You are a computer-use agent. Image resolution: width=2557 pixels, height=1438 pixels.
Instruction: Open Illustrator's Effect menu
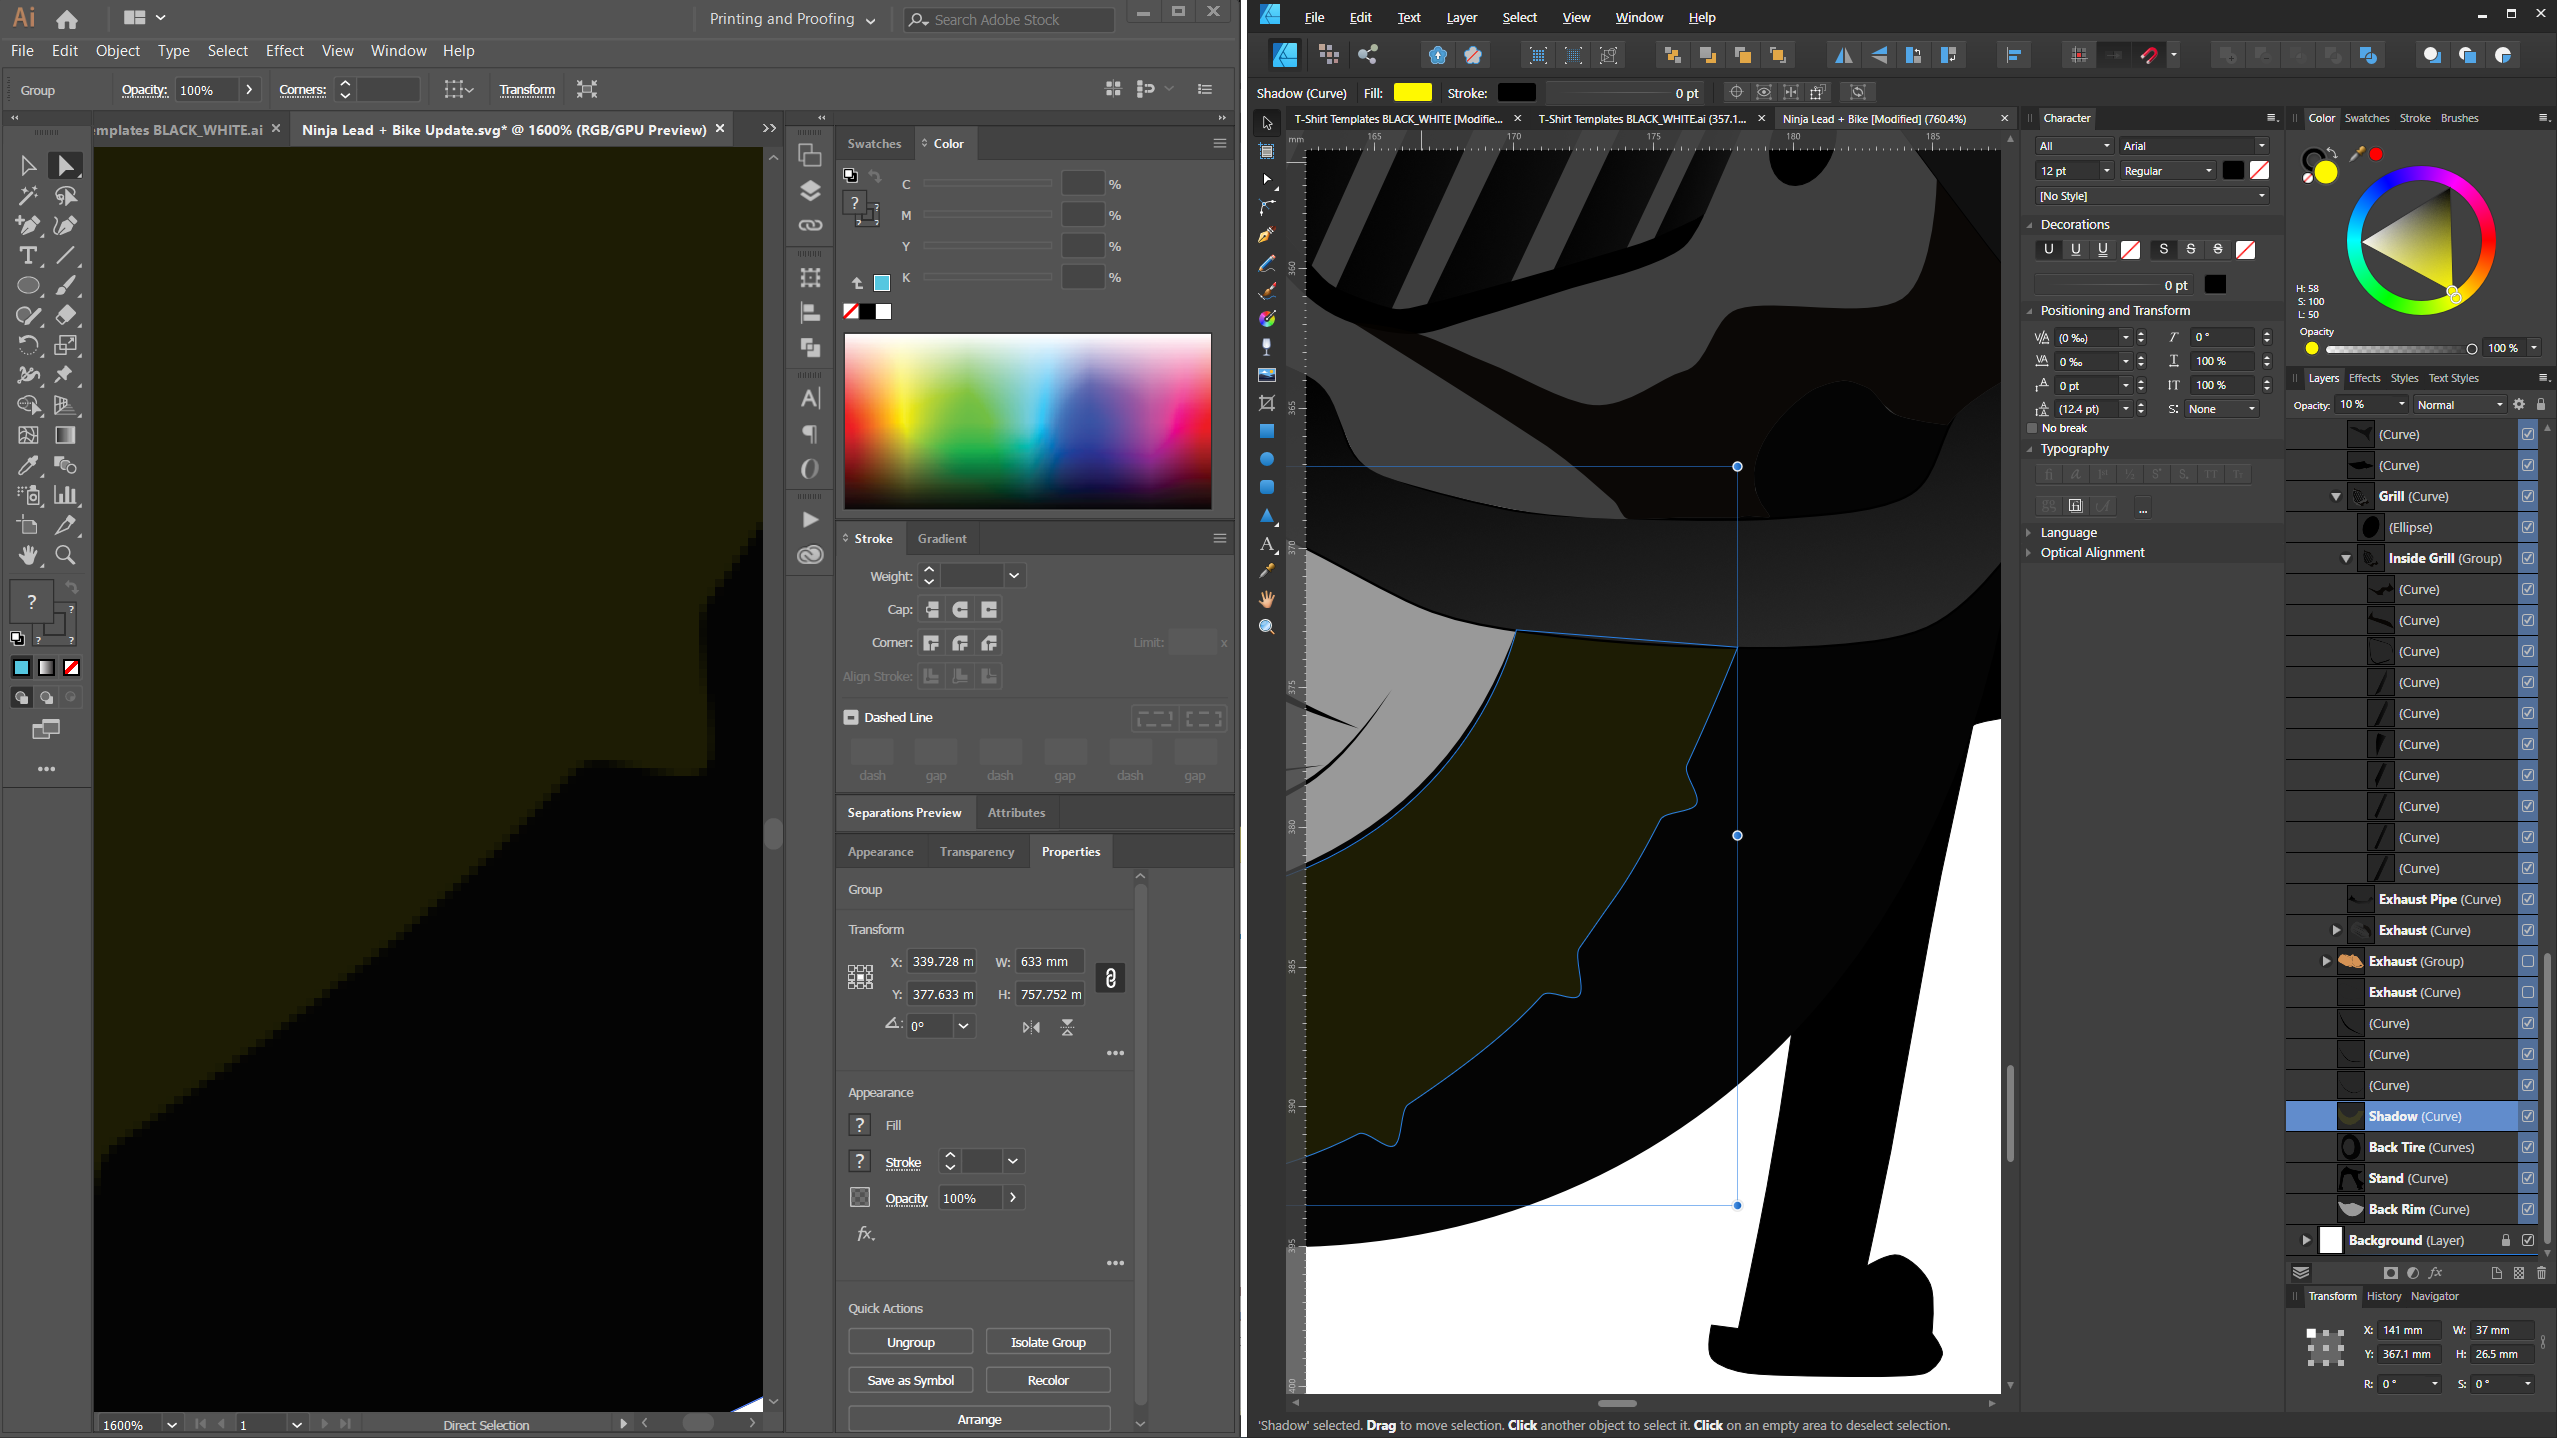[x=284, y=51]
